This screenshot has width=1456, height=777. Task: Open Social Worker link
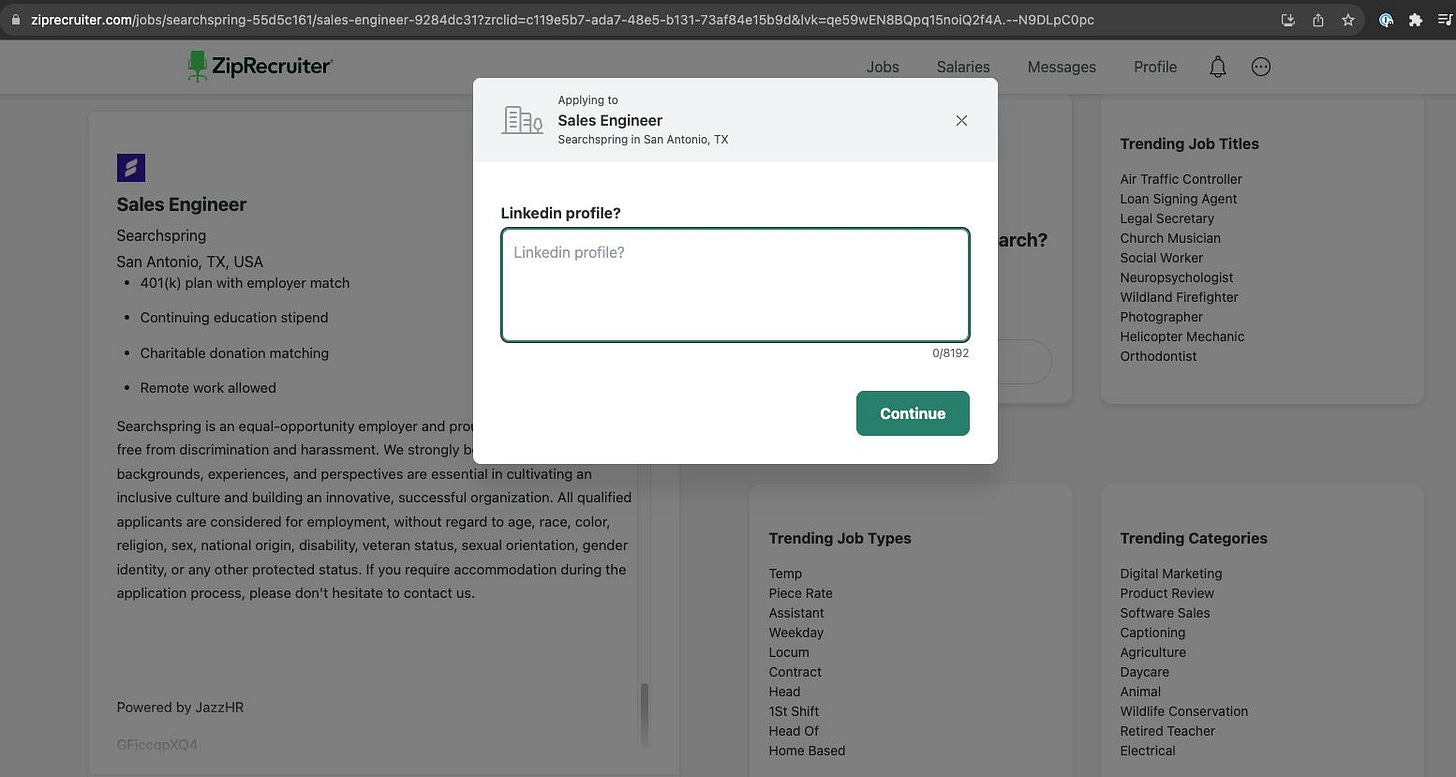(x=1162, y=258)
